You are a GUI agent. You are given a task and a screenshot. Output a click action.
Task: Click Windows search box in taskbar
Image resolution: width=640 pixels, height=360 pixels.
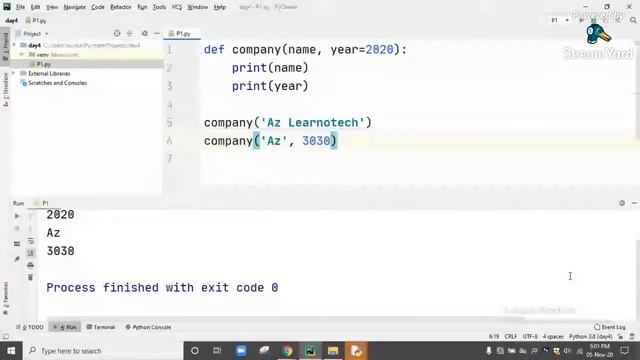[x=102, y=351]
